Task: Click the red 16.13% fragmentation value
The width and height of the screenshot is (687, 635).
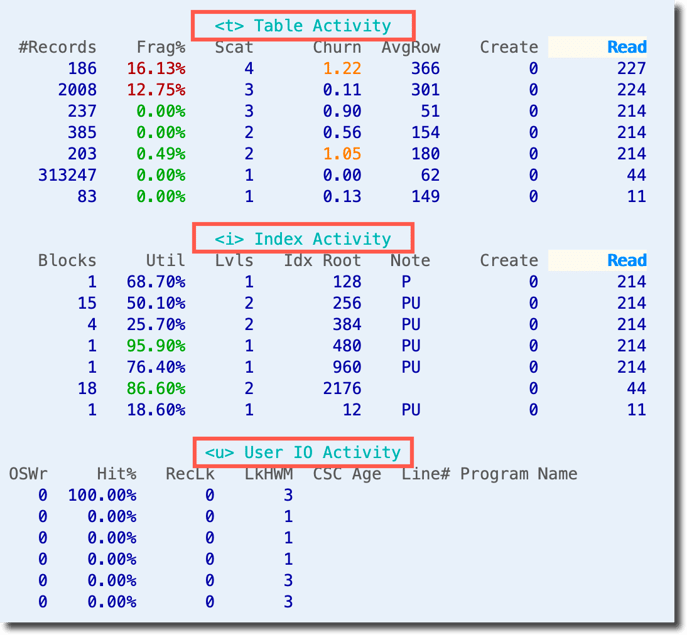Action: point(155,69)
